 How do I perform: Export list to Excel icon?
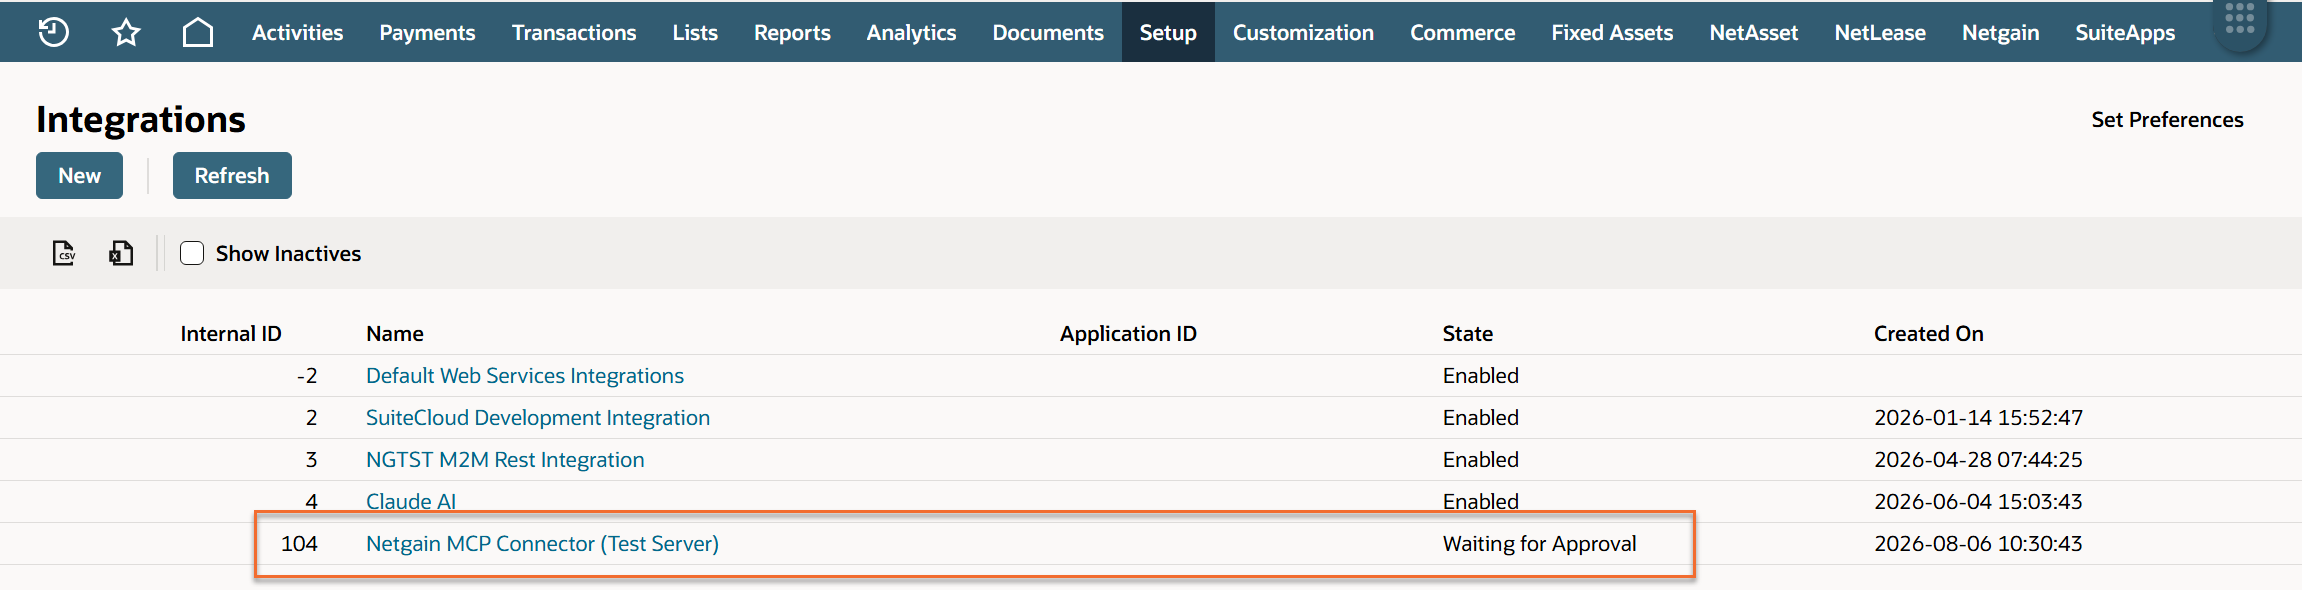click(121, 253)
